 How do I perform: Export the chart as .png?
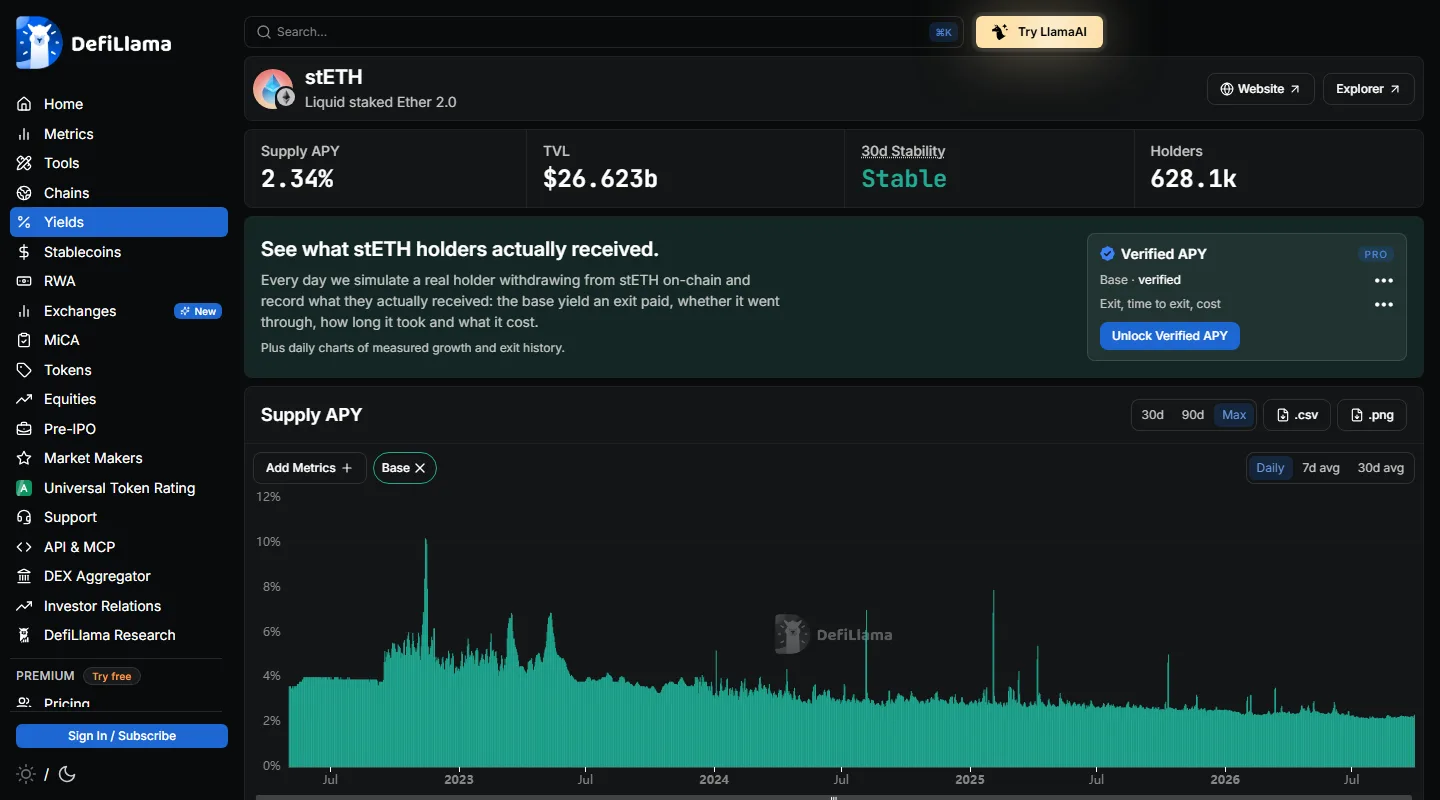coord(1372,415)
